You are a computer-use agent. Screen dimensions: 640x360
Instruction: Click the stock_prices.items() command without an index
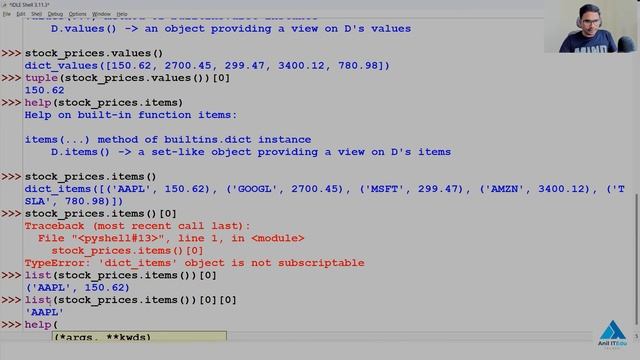click(x=91, y=177)
